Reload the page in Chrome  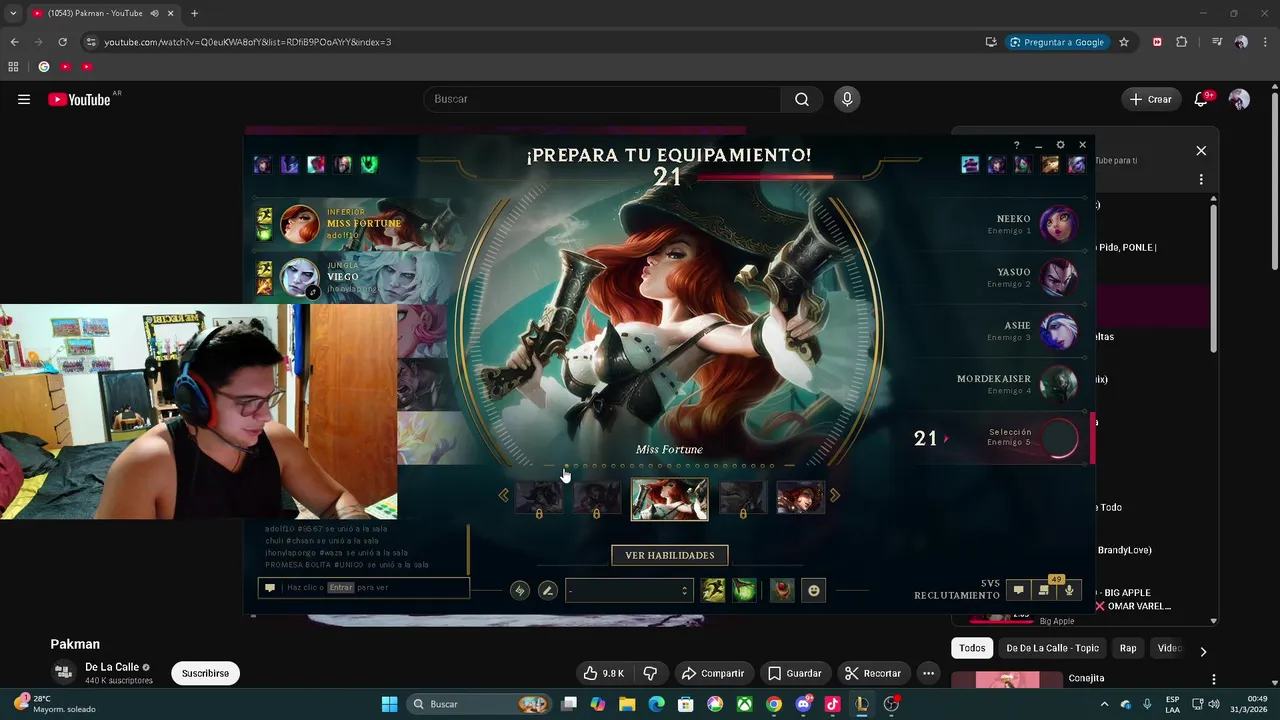(x=62, y=42)
